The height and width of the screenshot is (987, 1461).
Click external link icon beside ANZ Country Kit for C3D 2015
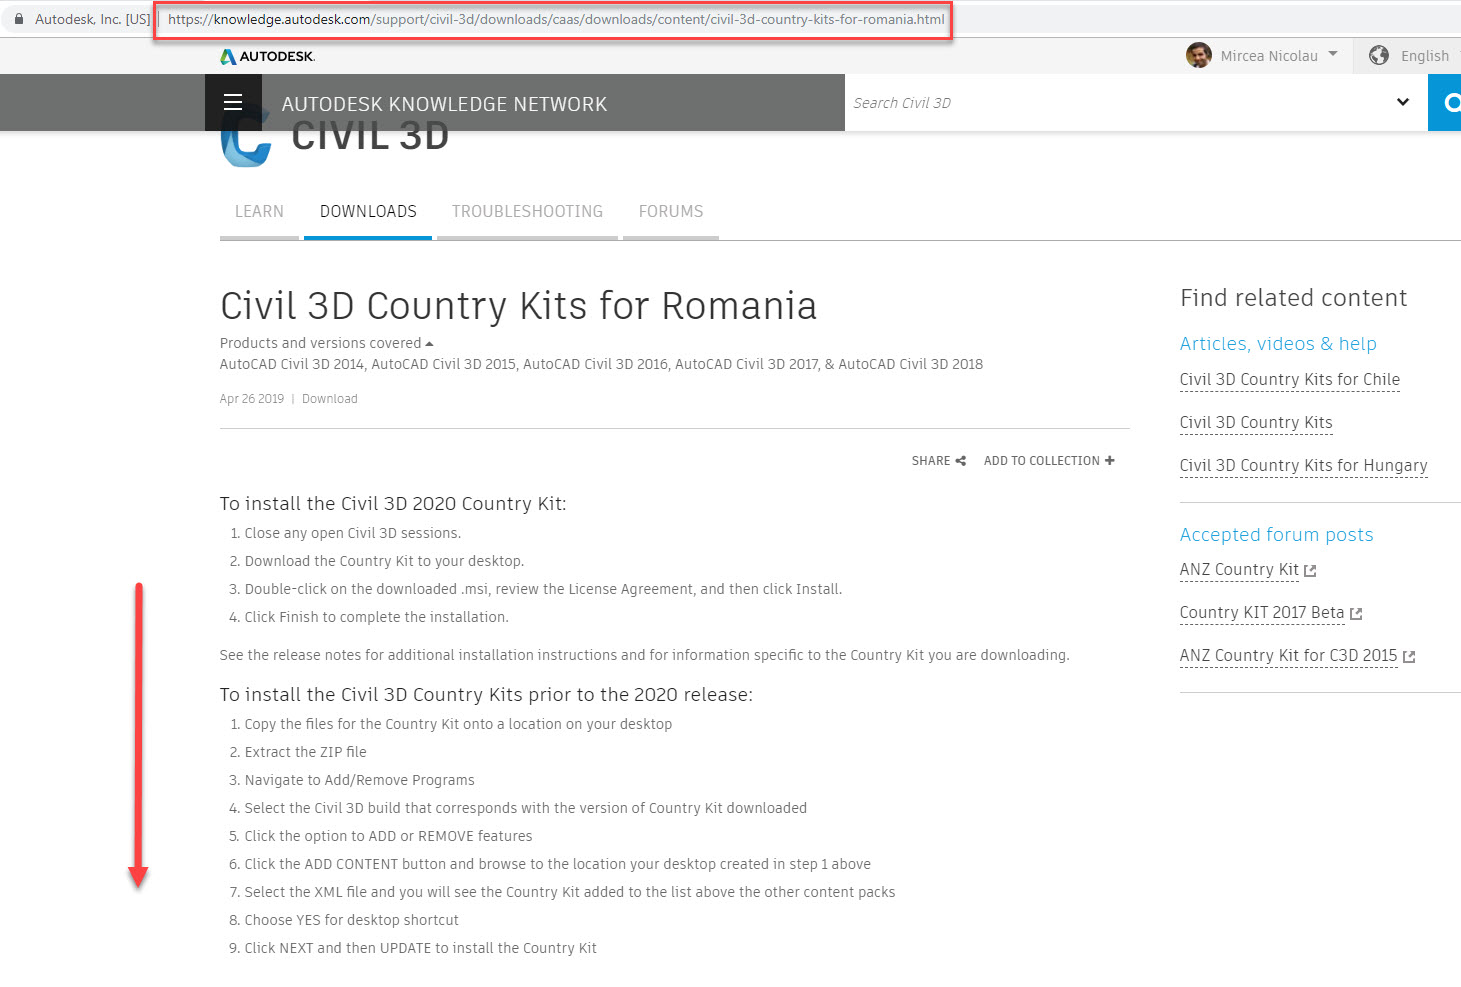pyautogui.click(x=1409, y=657)
